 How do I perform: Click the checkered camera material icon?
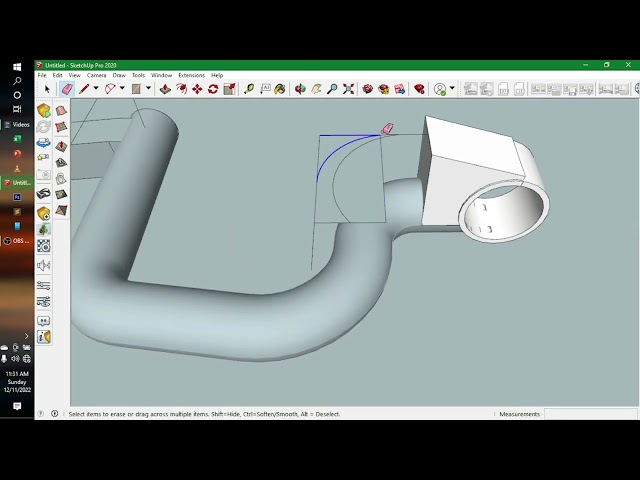pos(44,246)
